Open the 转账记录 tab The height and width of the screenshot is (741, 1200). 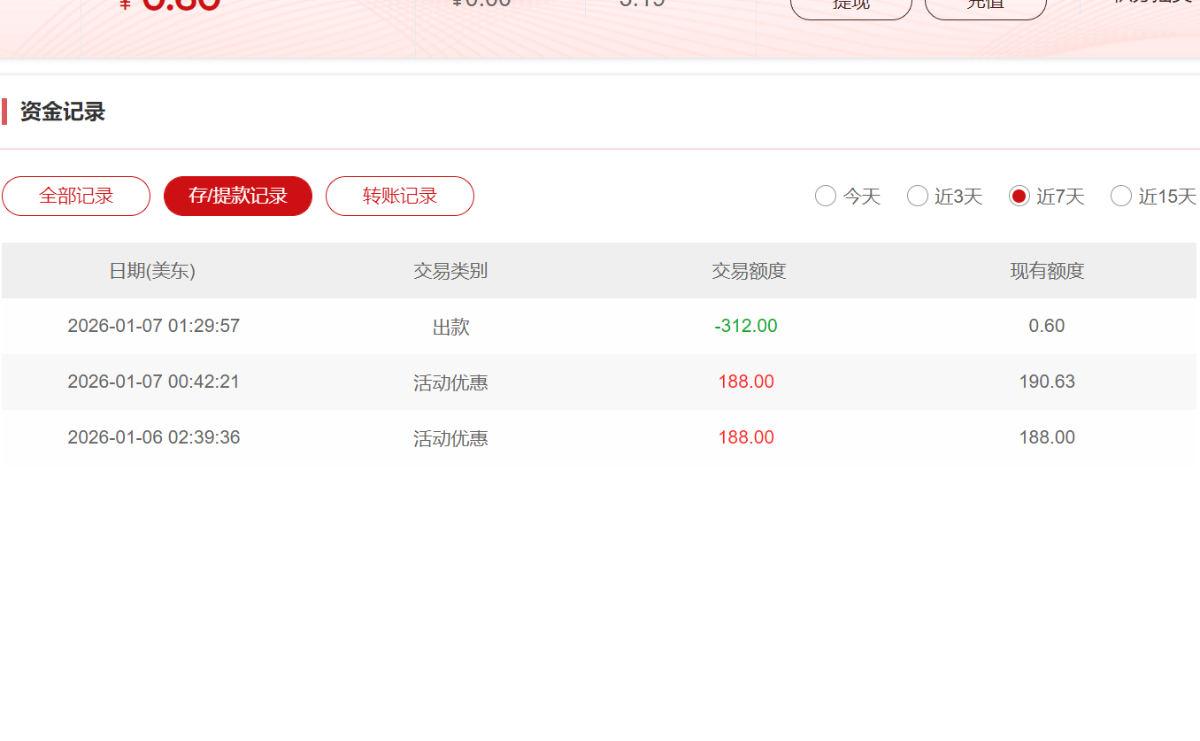[400, 196]
